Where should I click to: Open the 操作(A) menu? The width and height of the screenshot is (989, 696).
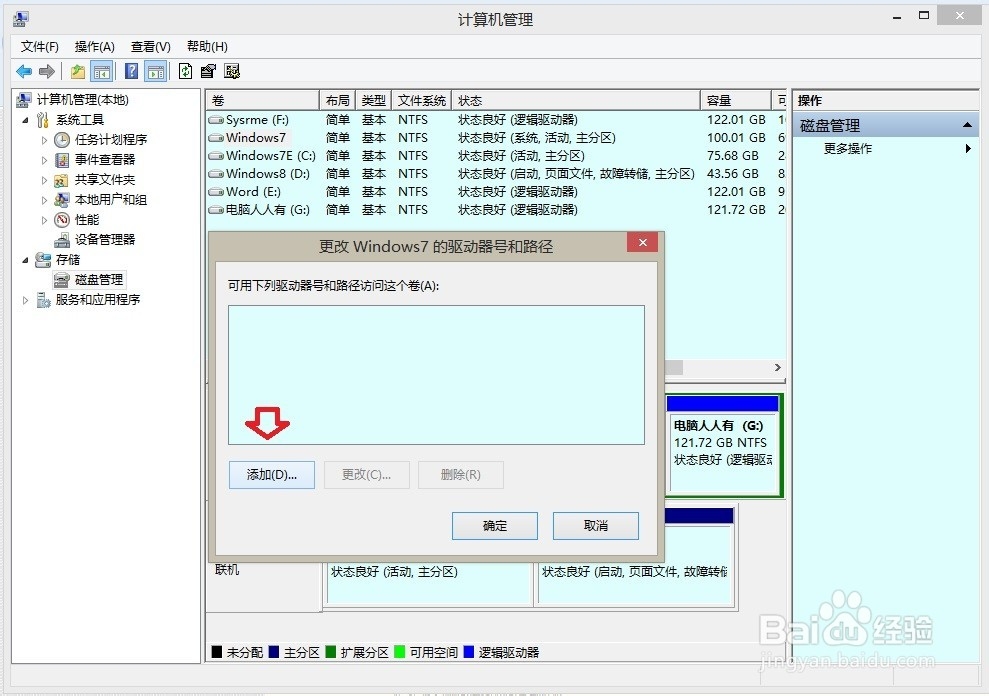click(95, 47)
